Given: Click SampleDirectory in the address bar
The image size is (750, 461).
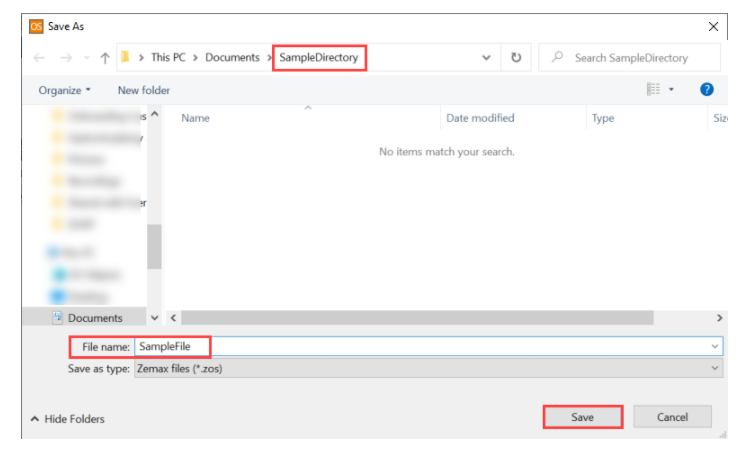Looking at the screenshot, I should [319, 57].
